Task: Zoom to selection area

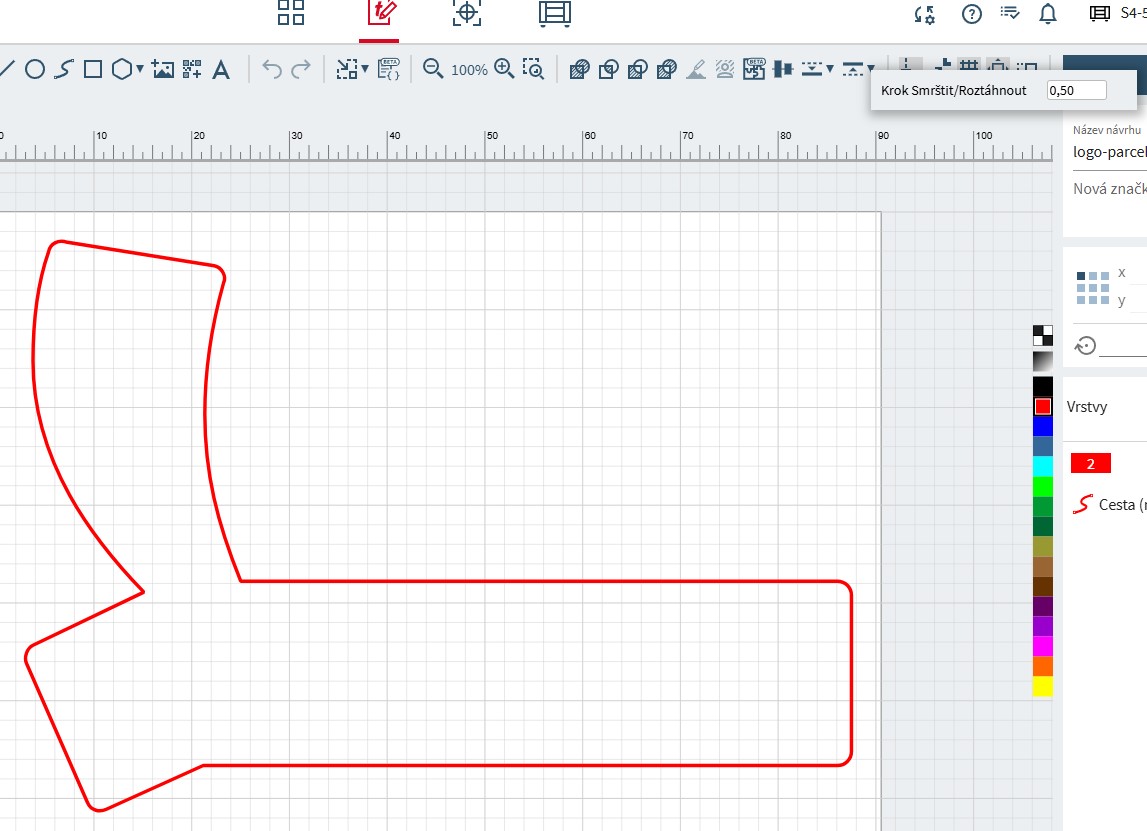Action: click(534, 69)
